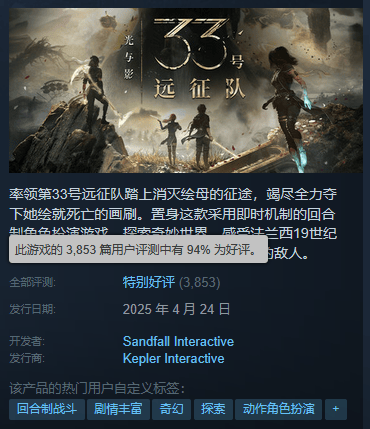Select the 回合制战斗 tag

pyautogui.click(x=47, y=409)
